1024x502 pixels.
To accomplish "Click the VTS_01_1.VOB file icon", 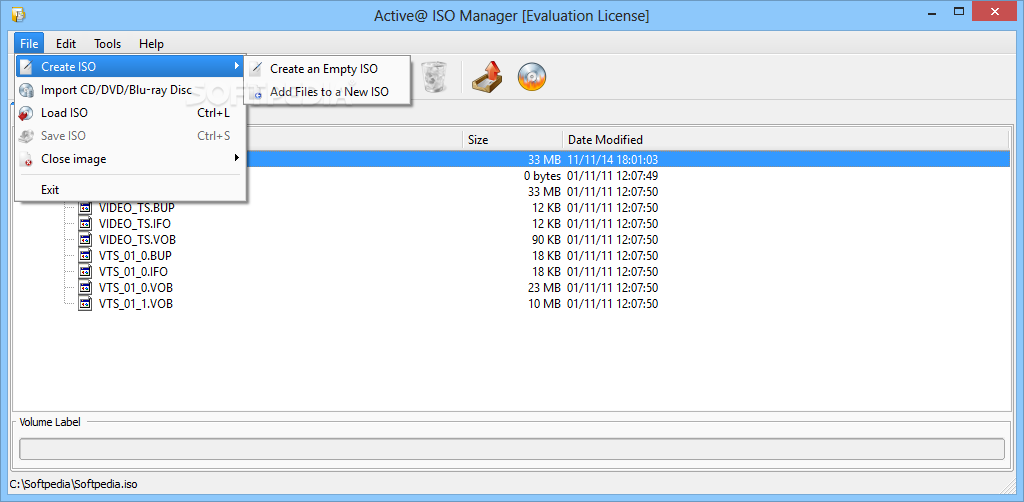I will pos(86,304).
